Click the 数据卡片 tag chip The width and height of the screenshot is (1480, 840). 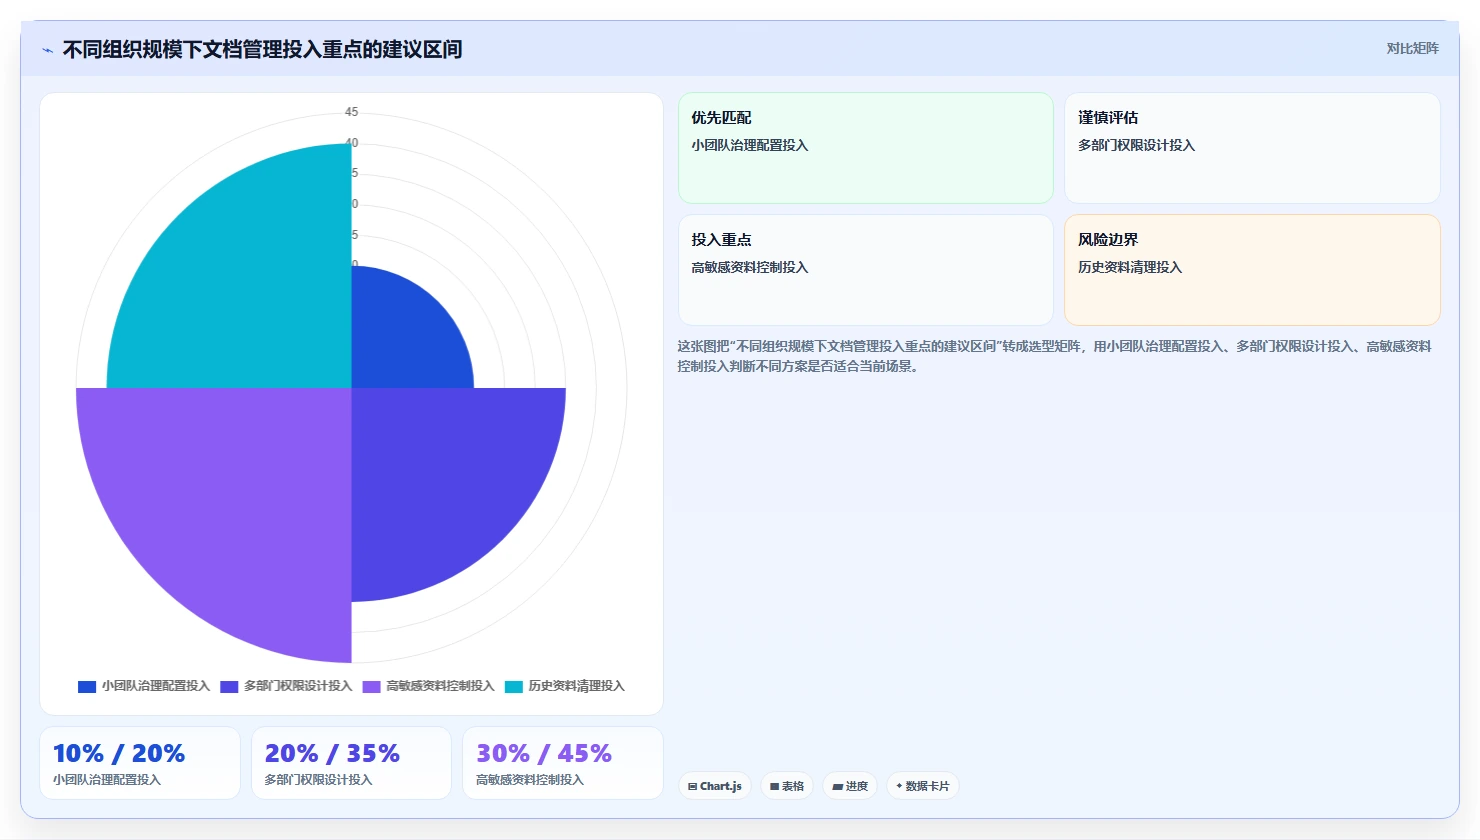tap(923, 786)
